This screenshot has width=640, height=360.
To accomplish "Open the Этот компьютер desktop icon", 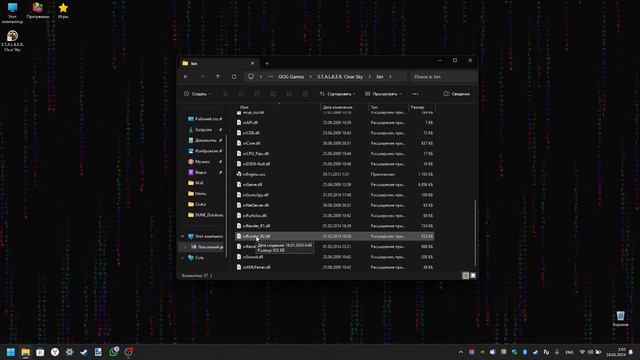I will [12, 13].
